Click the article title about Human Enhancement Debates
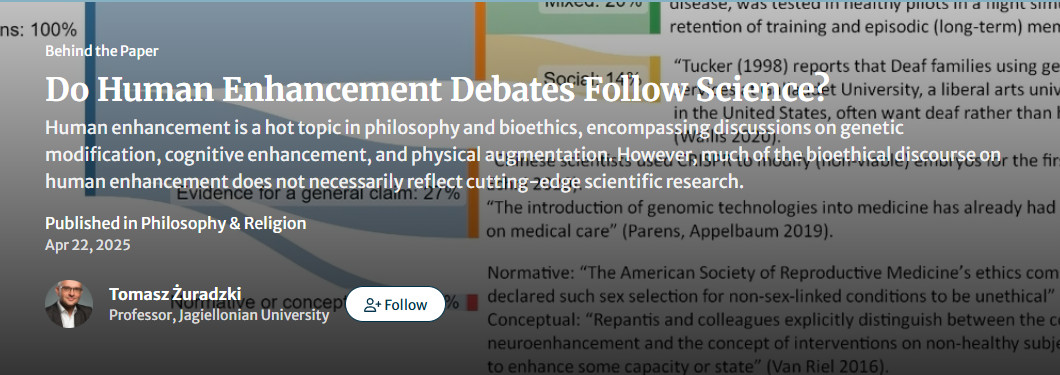Viewport: 1060px width, 375px height. pyautogui.click(x=437, y=90)
